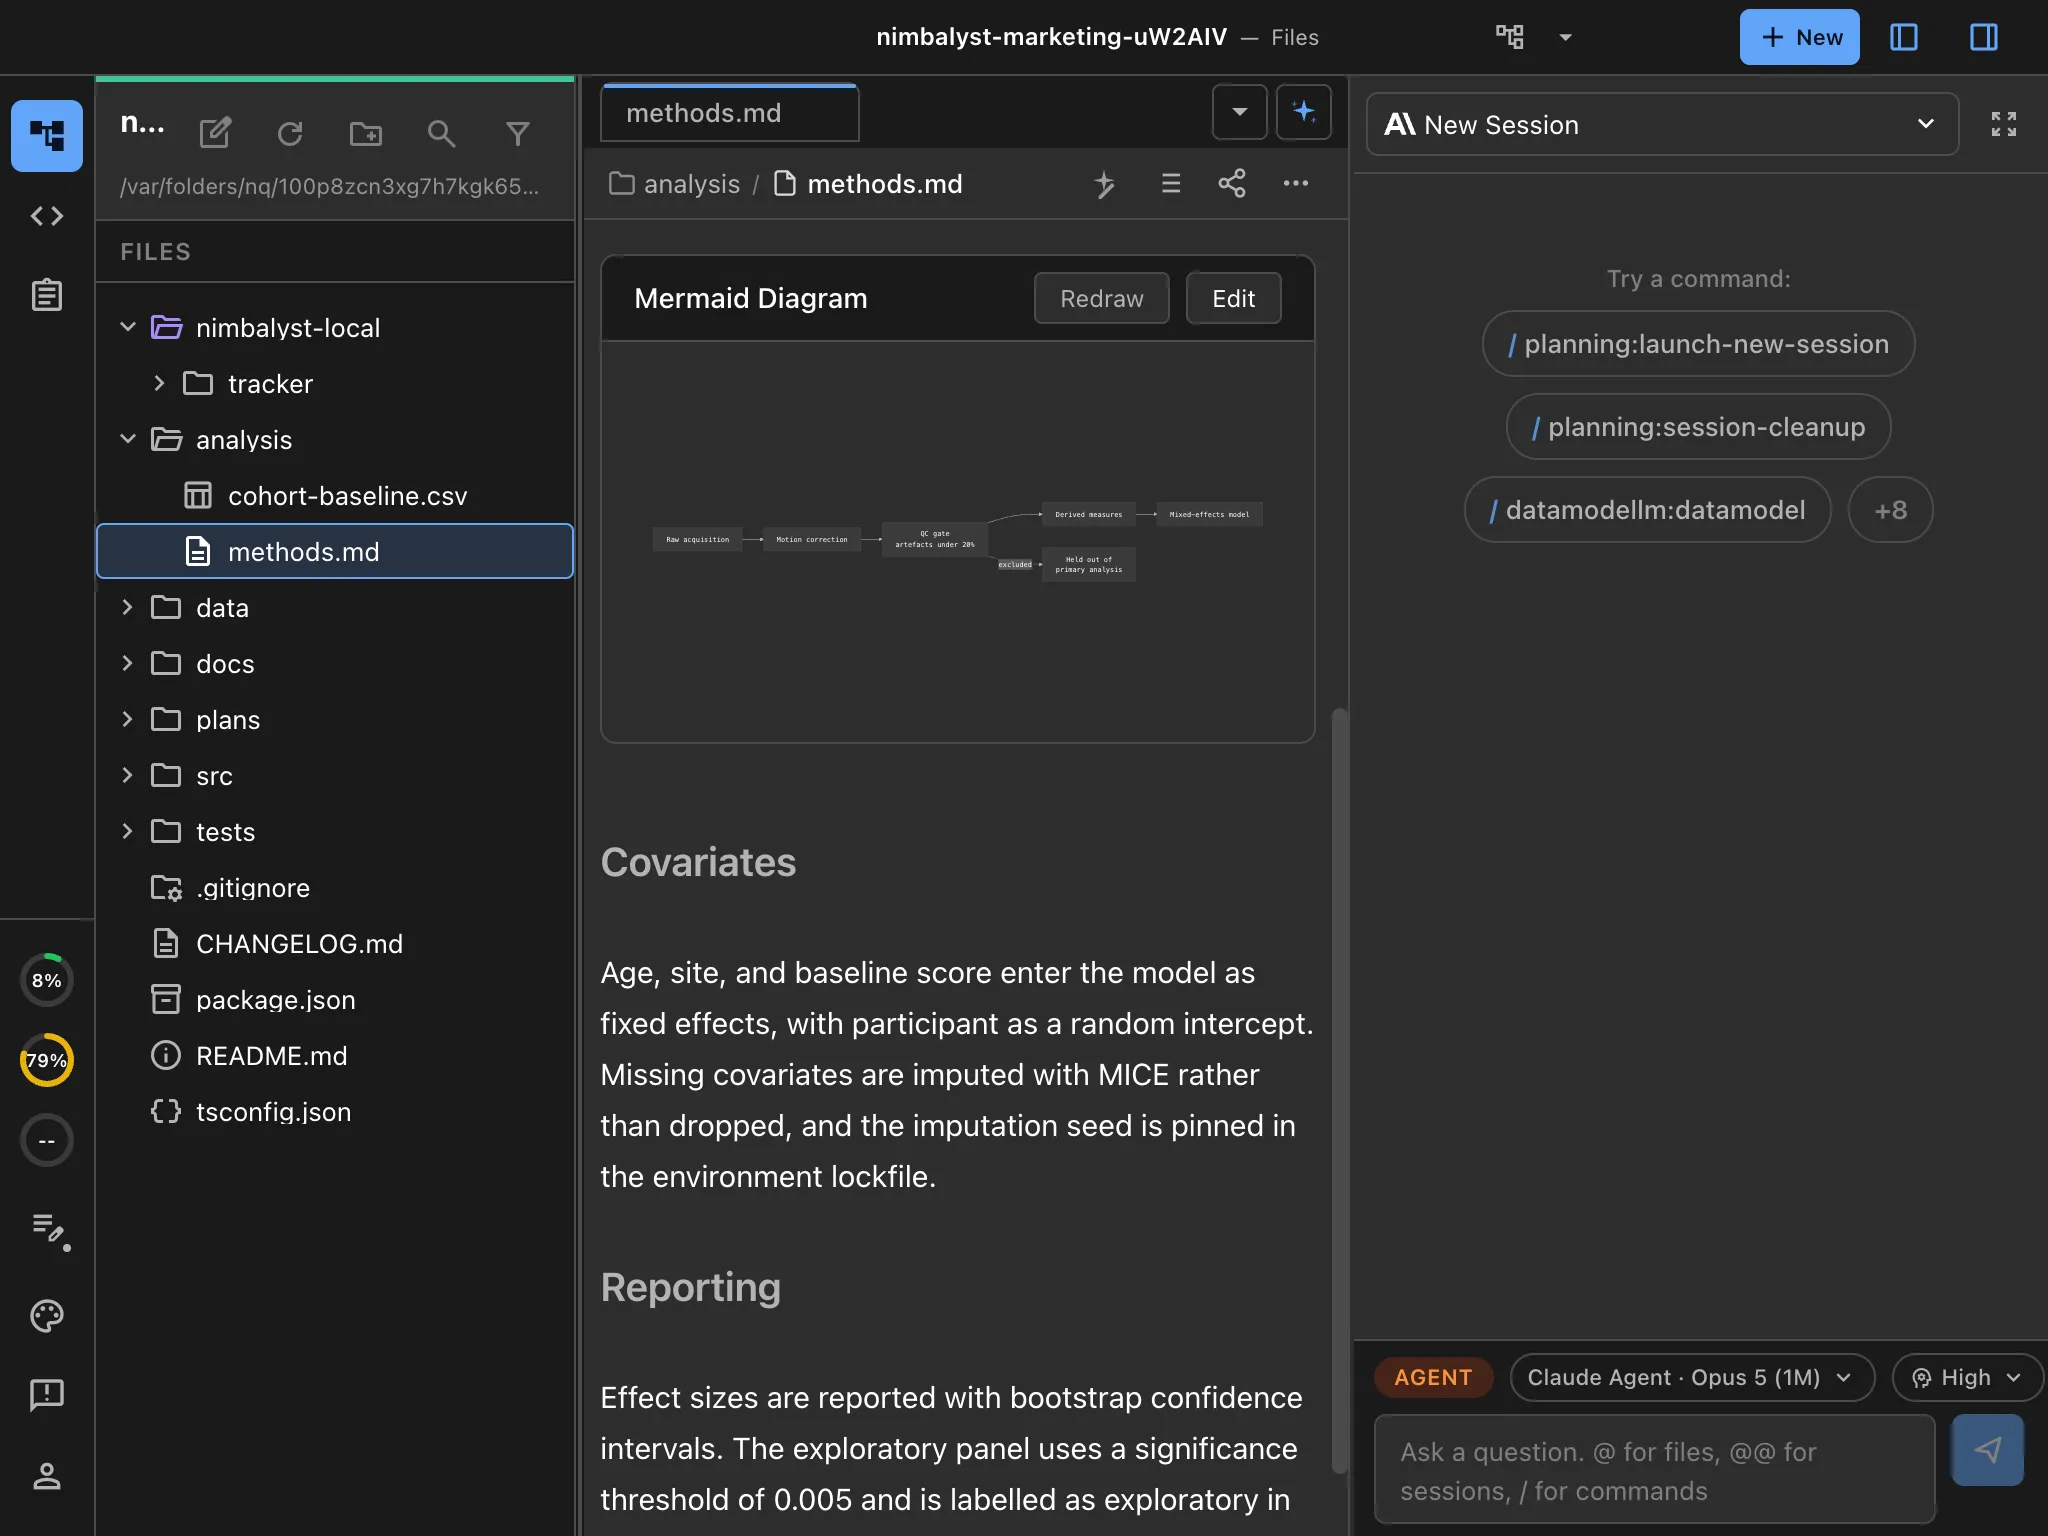Open the theme palette icon
This screenshot has width=2048, height=1536.
pos(47,1315)
